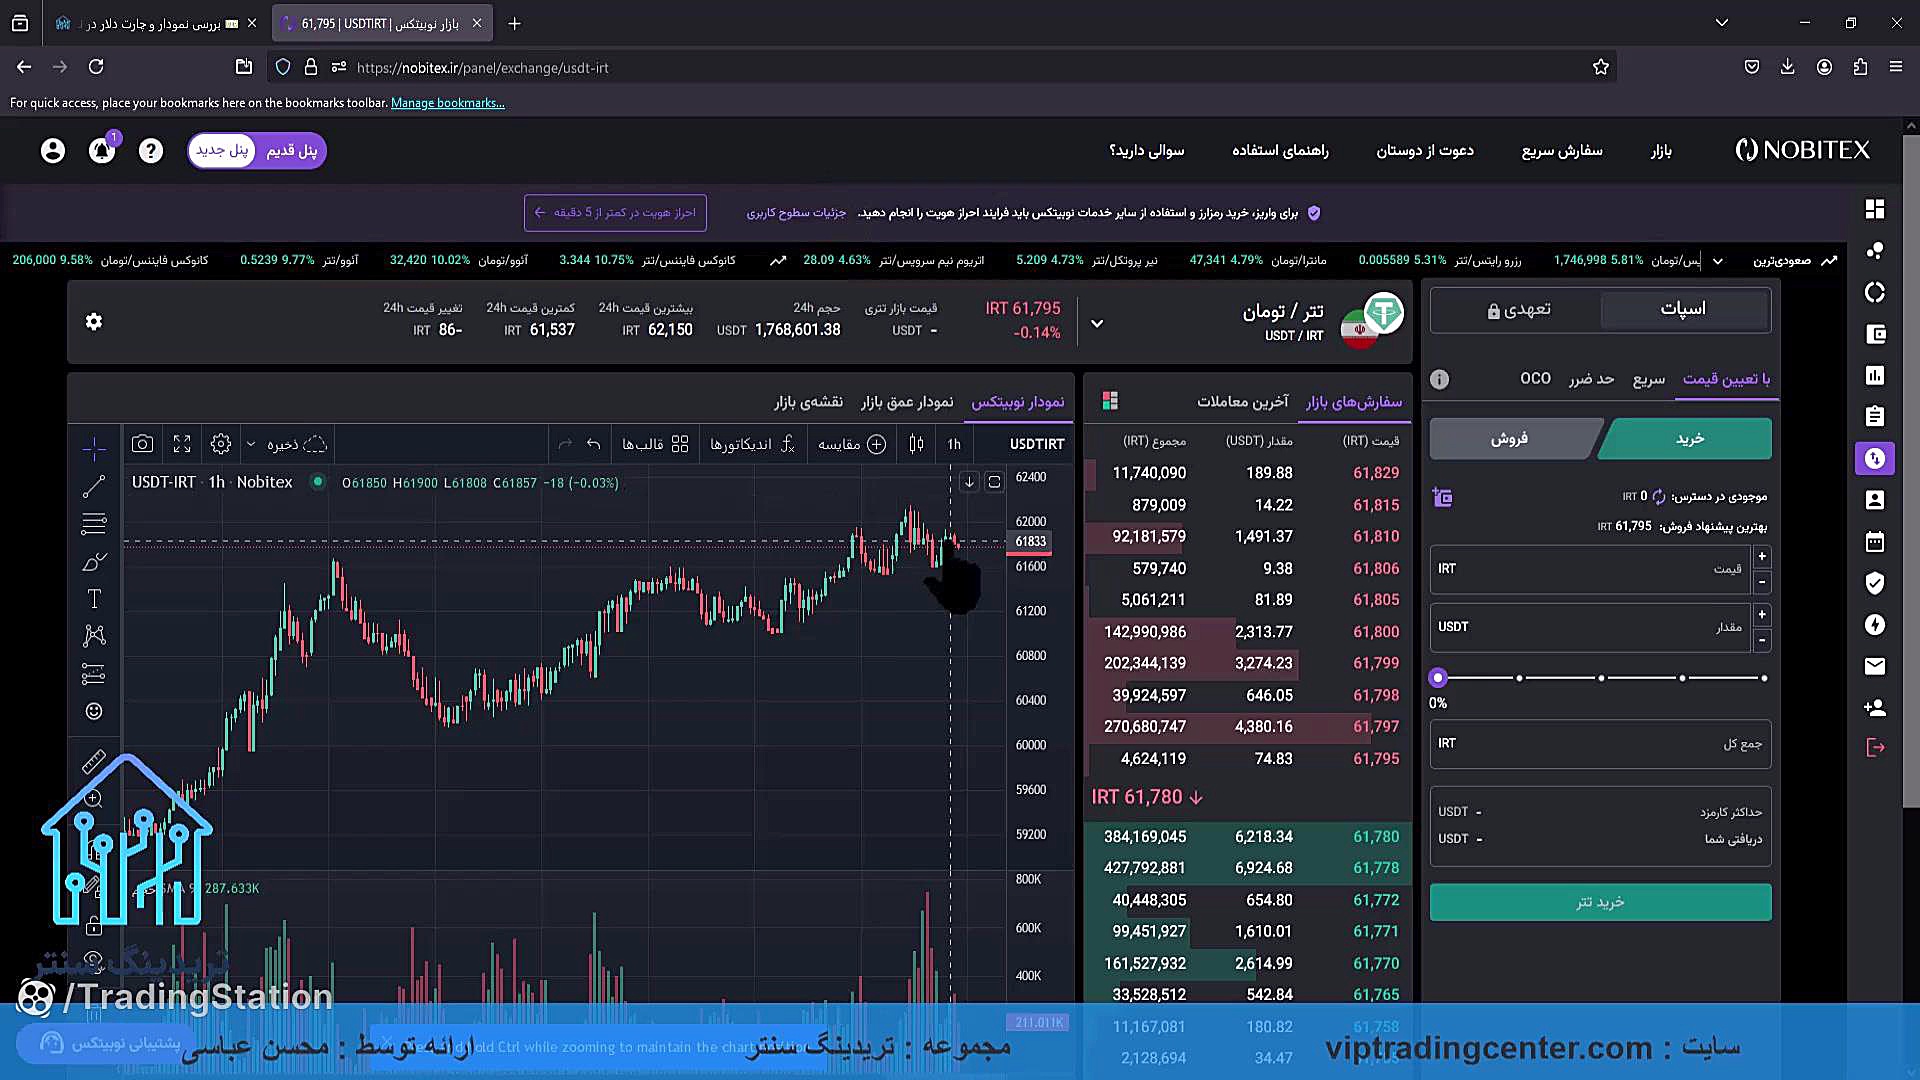Open the circular portfolio icon in sidebar
This screenshot has height=1080, width=1920.
1875,292
